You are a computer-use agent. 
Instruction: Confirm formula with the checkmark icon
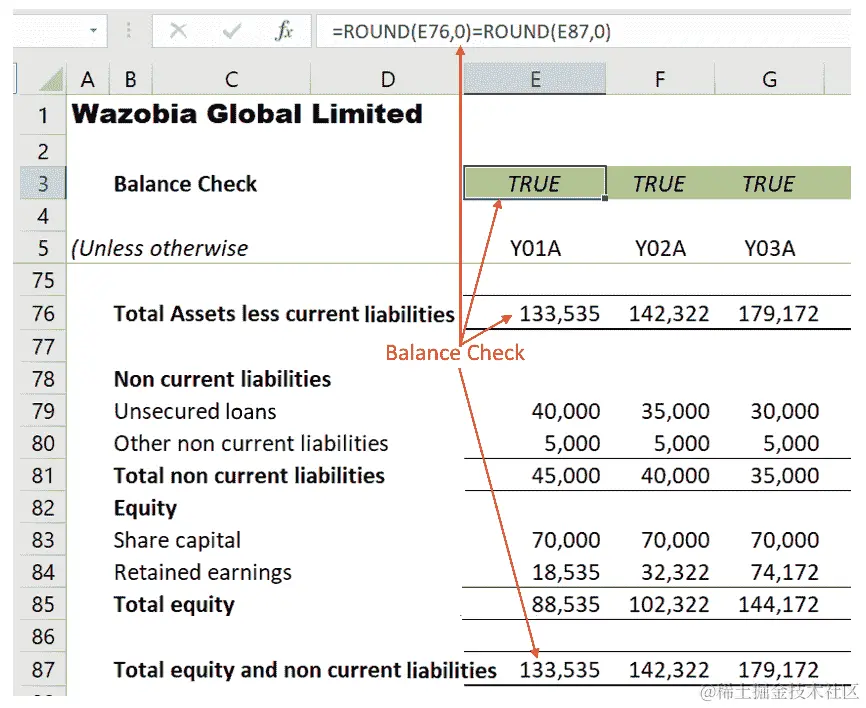231,31
